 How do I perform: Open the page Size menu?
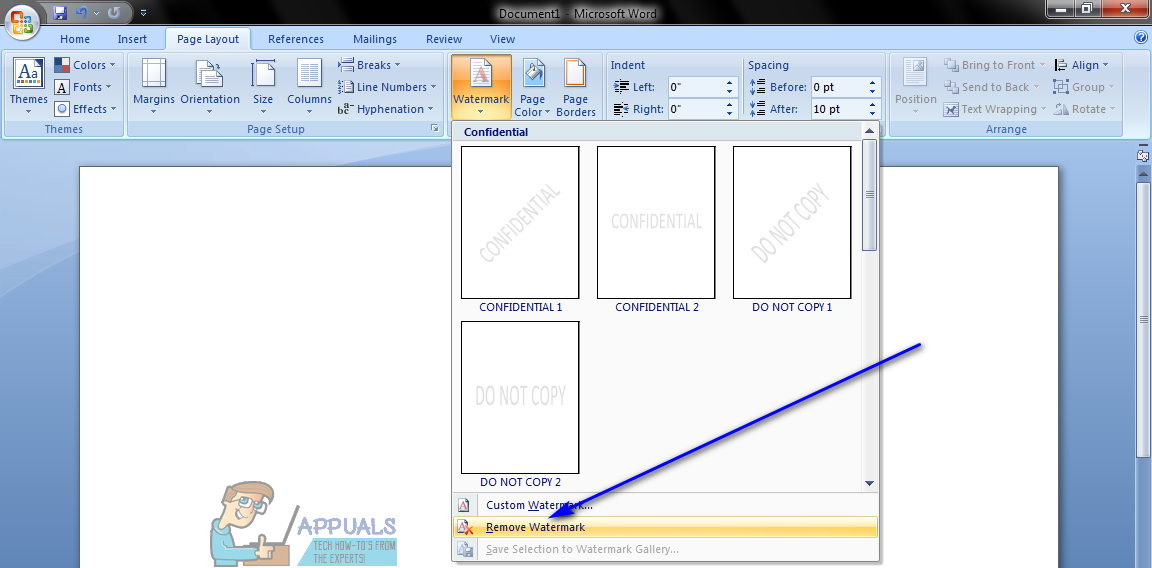pyautogui.click(x=263, y=87)
